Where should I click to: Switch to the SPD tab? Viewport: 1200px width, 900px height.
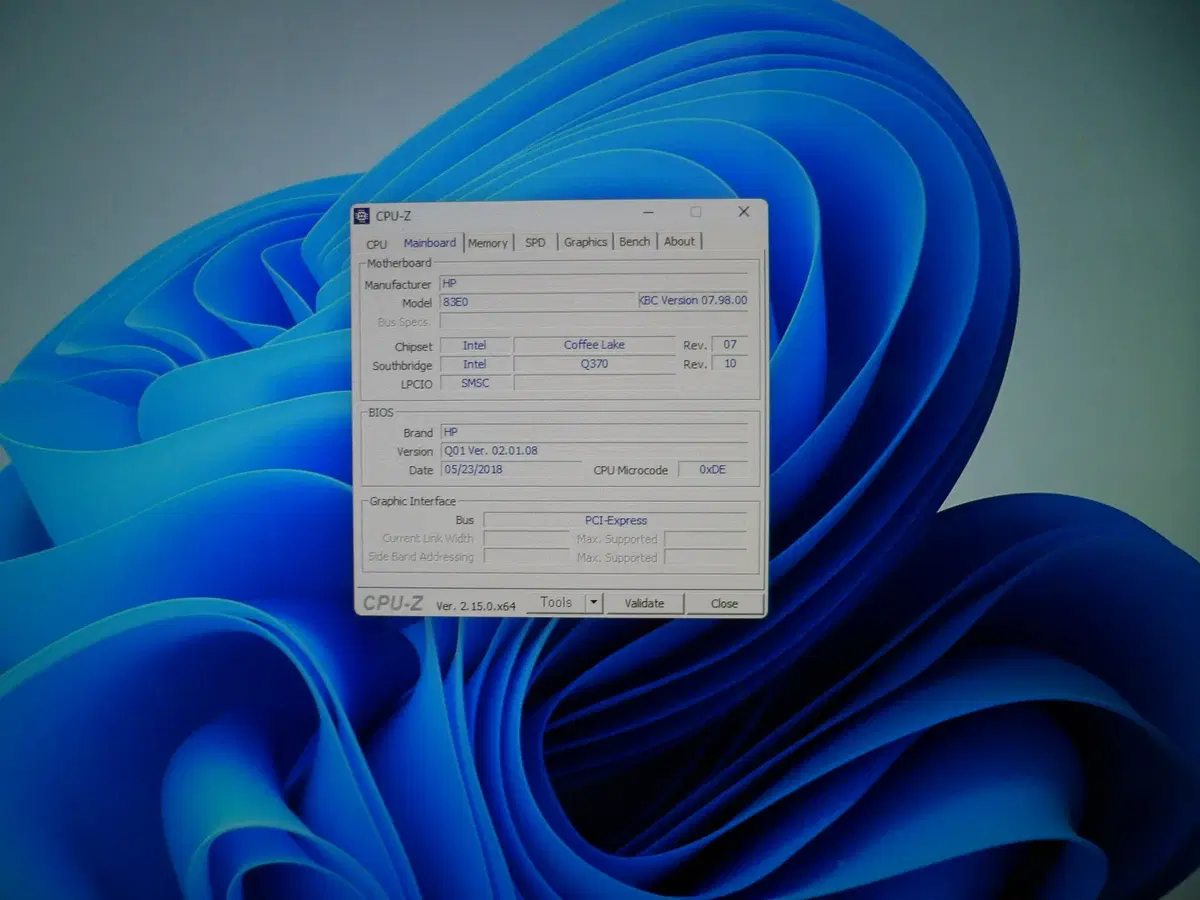click(x=536, y=242)
